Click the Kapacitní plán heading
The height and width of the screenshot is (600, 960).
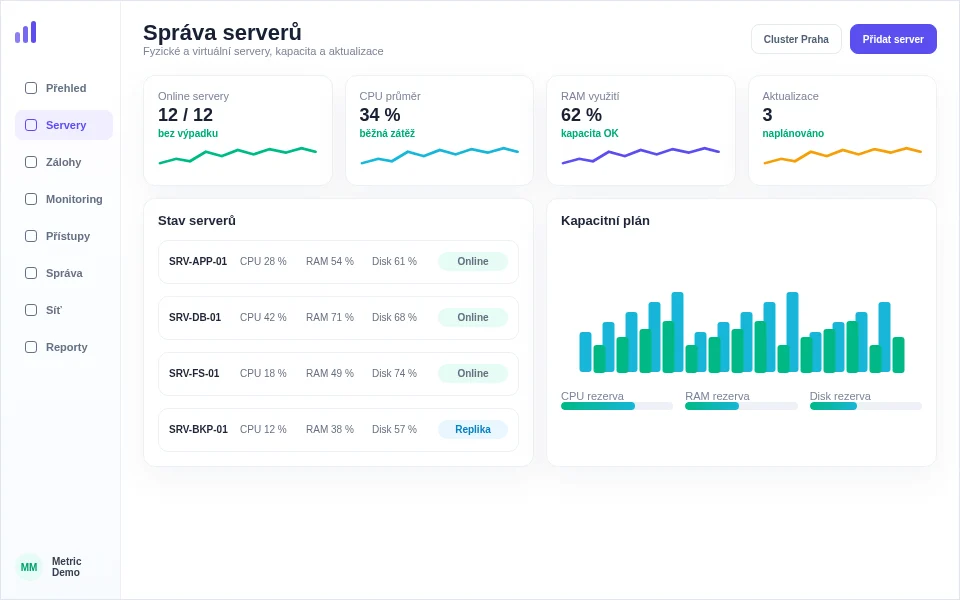tap(605, 221)
